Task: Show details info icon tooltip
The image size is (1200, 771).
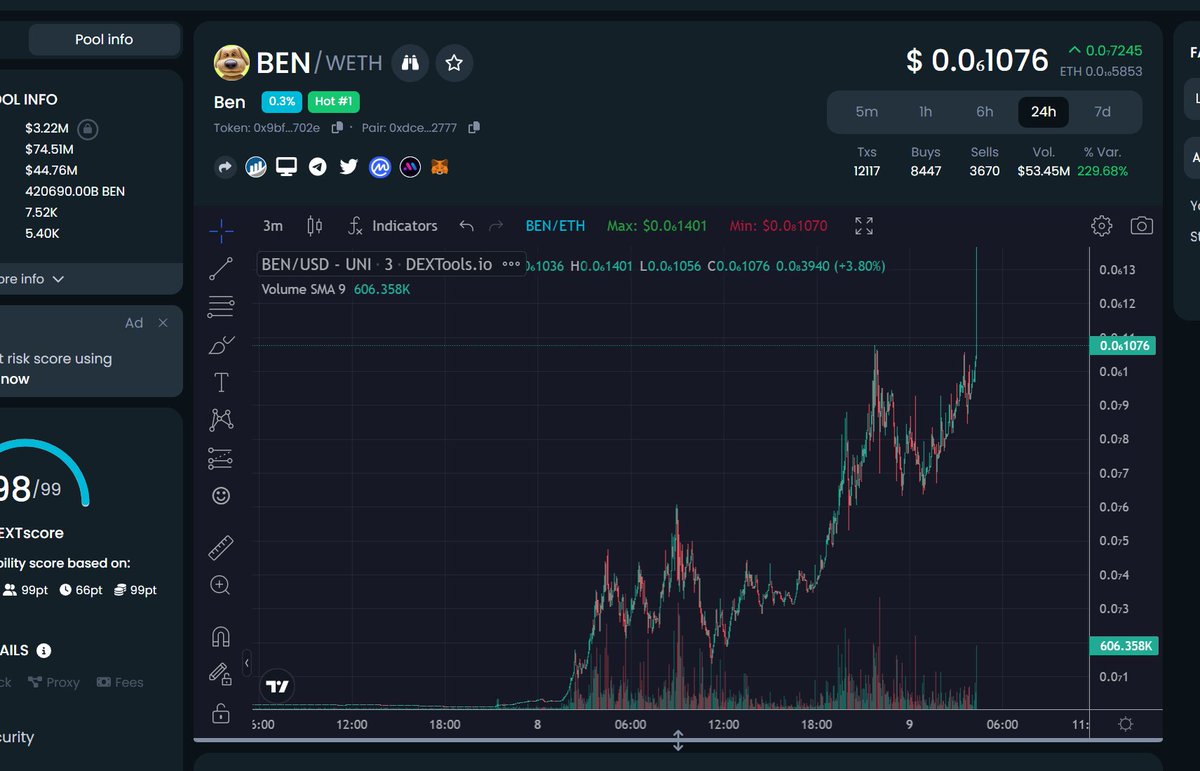Action: tap(44, 651)
